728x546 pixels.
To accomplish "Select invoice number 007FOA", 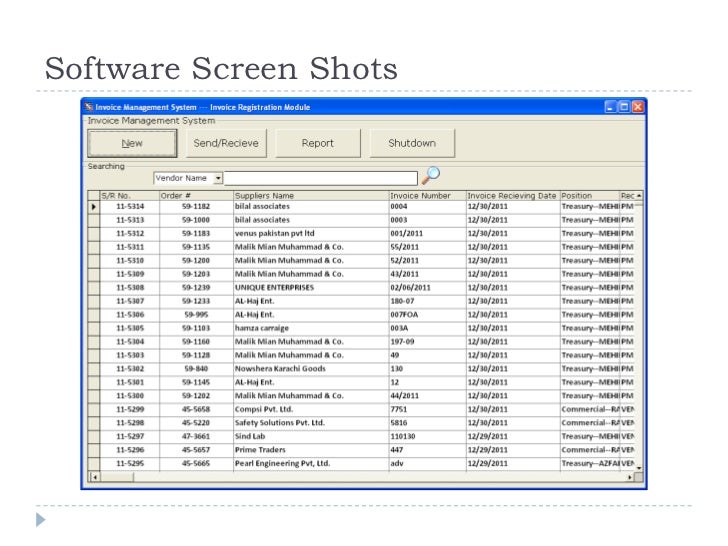I will coord(427,315).
